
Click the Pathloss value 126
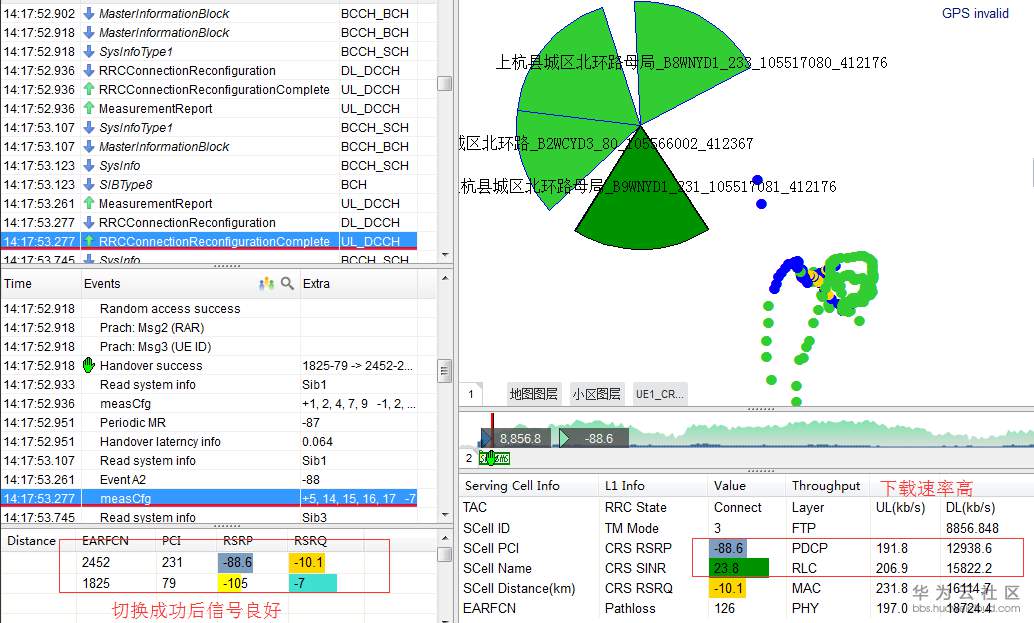pyautogui.click(x=725, y=608)
